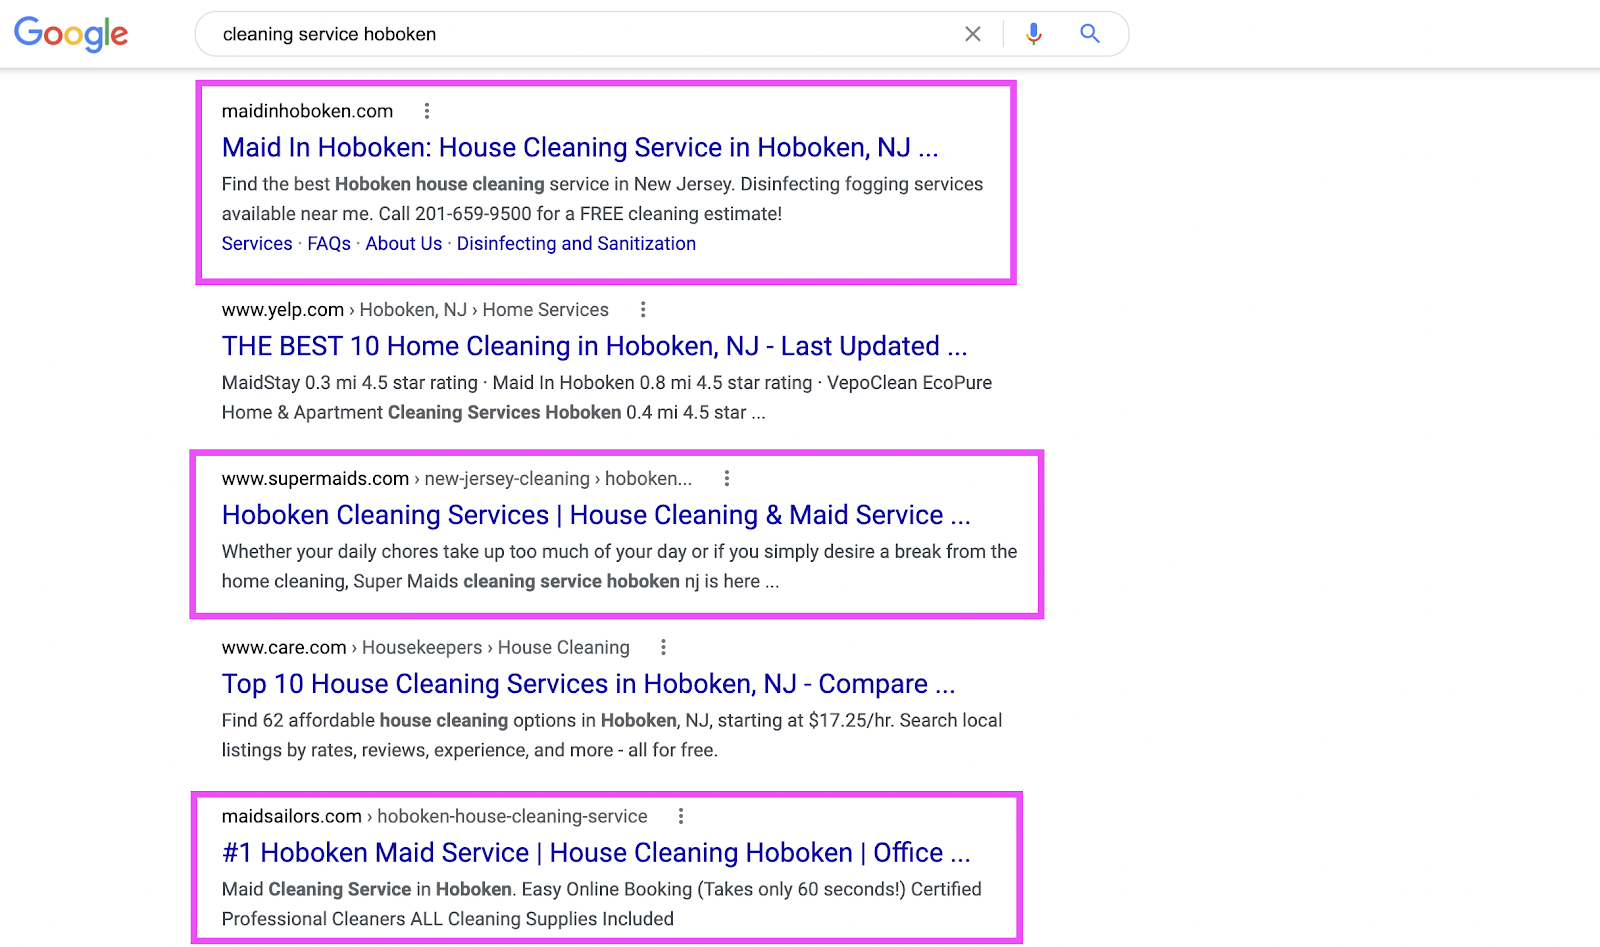Image resolution: width=1600 pixels, height=947 pixels.
Task: Open the FAQs sitelink
Action: [329, 244]
